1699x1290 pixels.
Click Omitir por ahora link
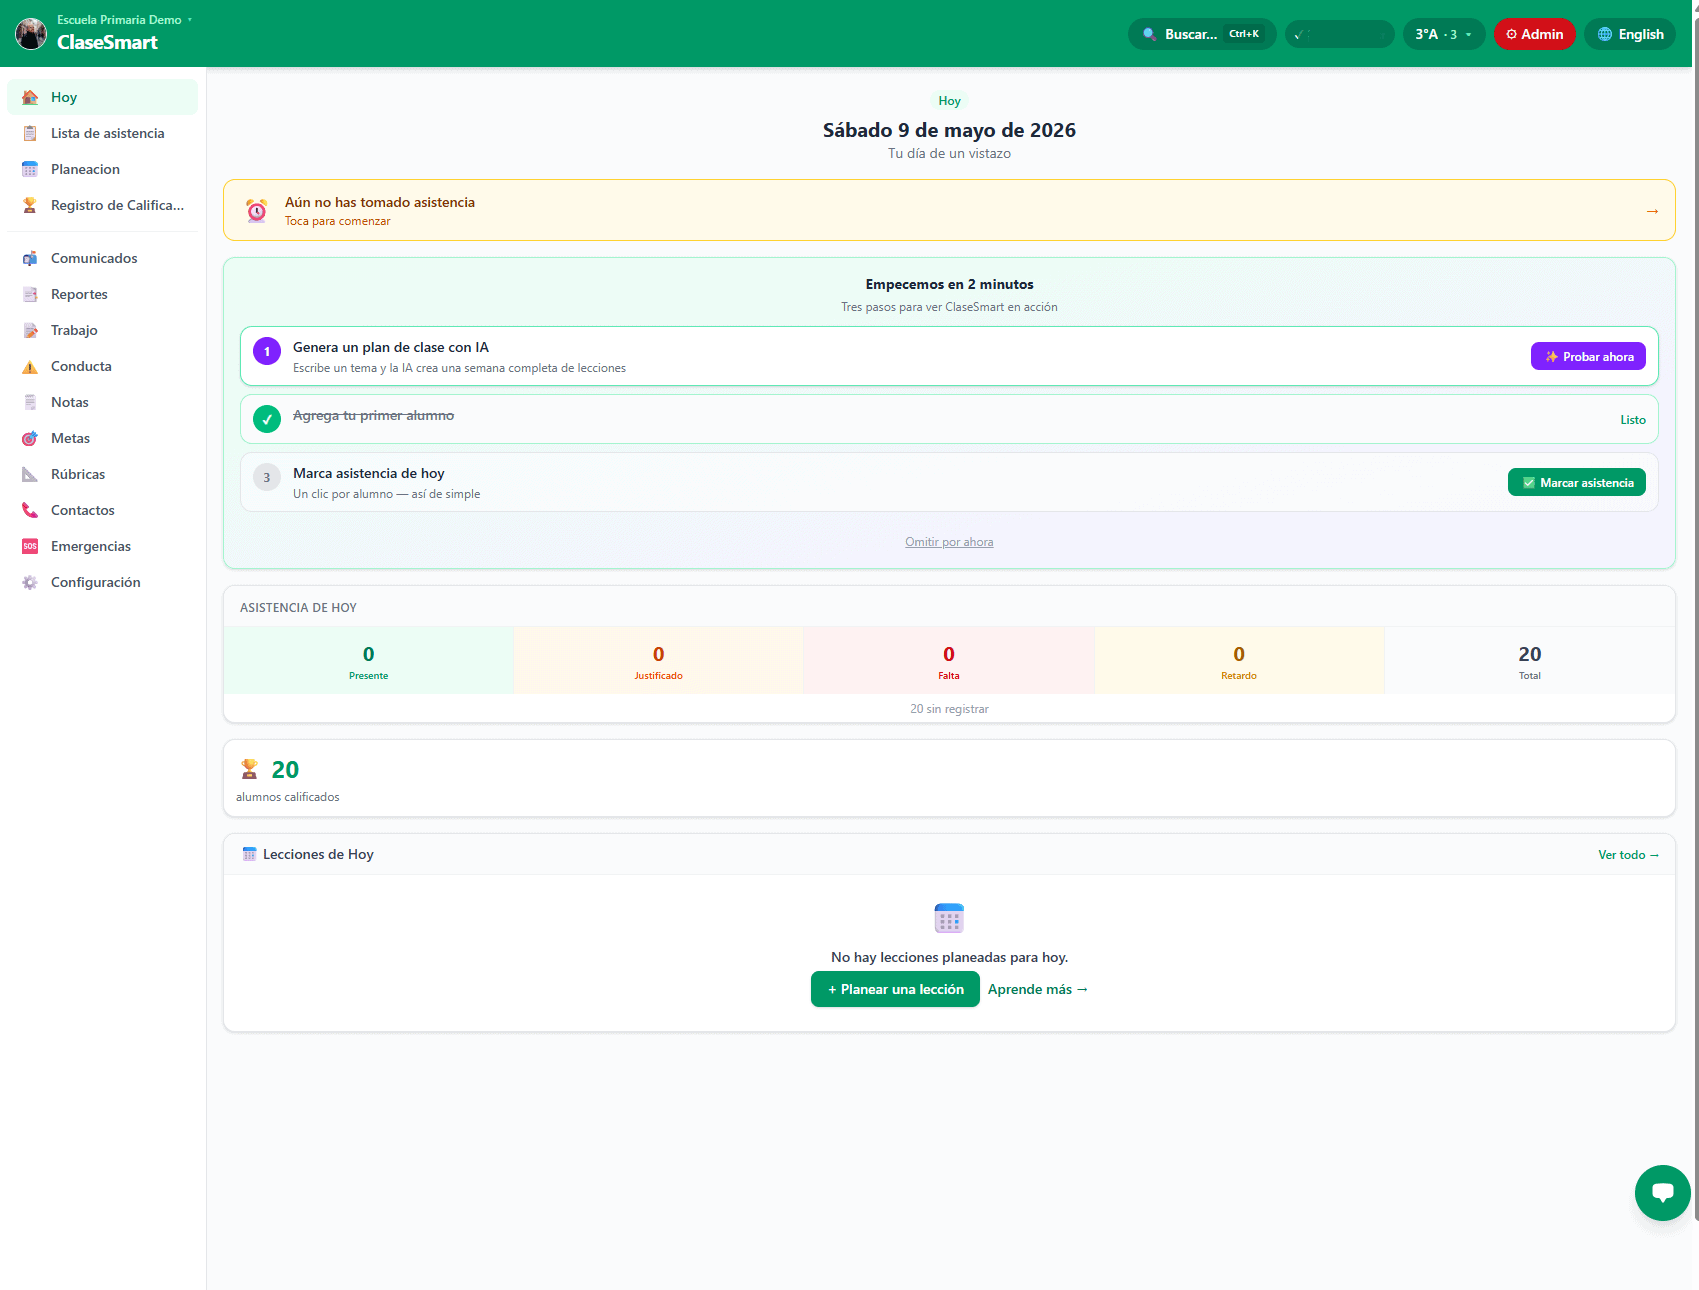coord(949,542)
